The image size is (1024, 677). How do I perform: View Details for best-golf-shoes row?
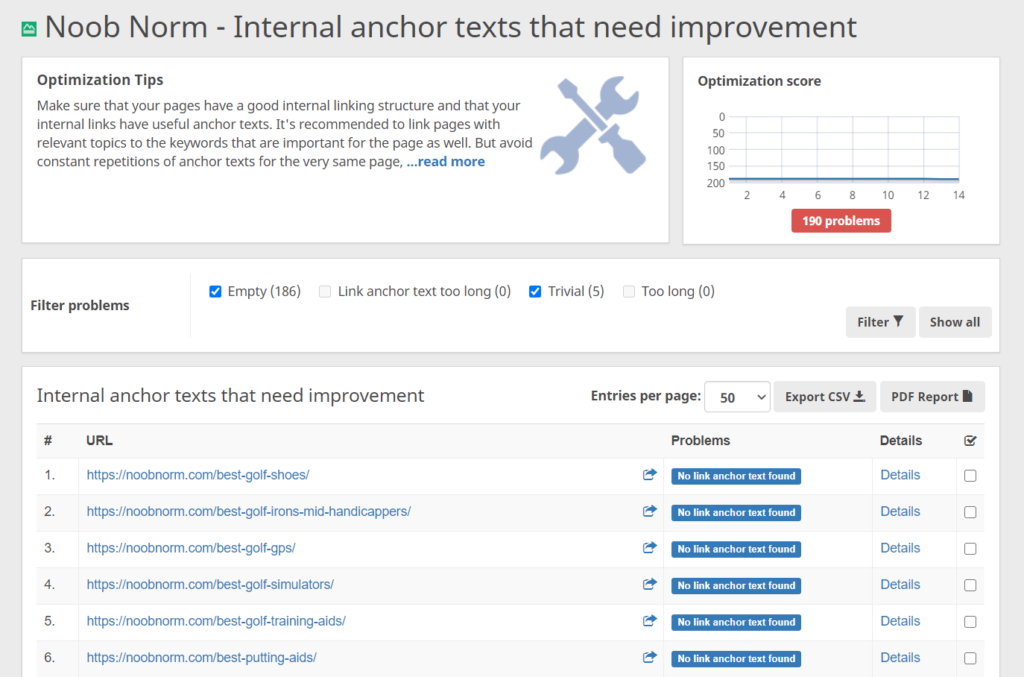pos(900,475)
